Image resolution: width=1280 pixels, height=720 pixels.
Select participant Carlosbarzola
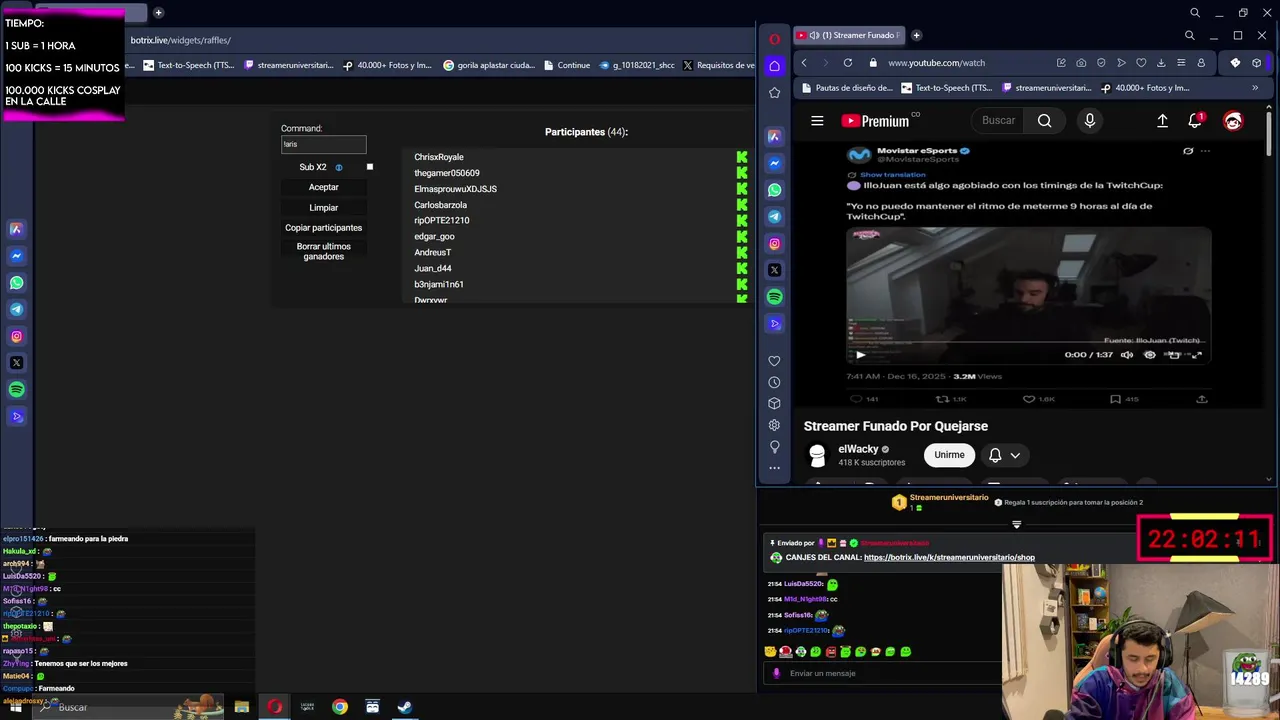(441, 205)
